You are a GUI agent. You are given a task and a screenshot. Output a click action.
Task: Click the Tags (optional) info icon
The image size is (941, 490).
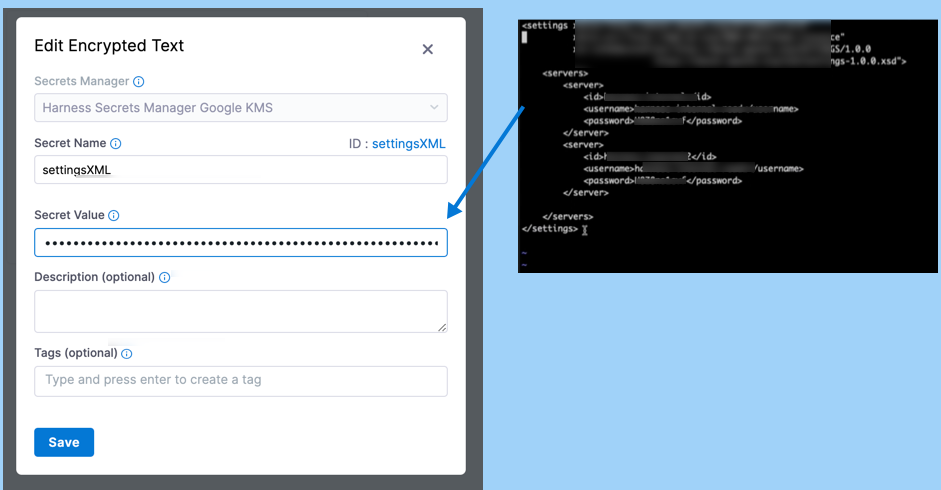pos(127,354)
